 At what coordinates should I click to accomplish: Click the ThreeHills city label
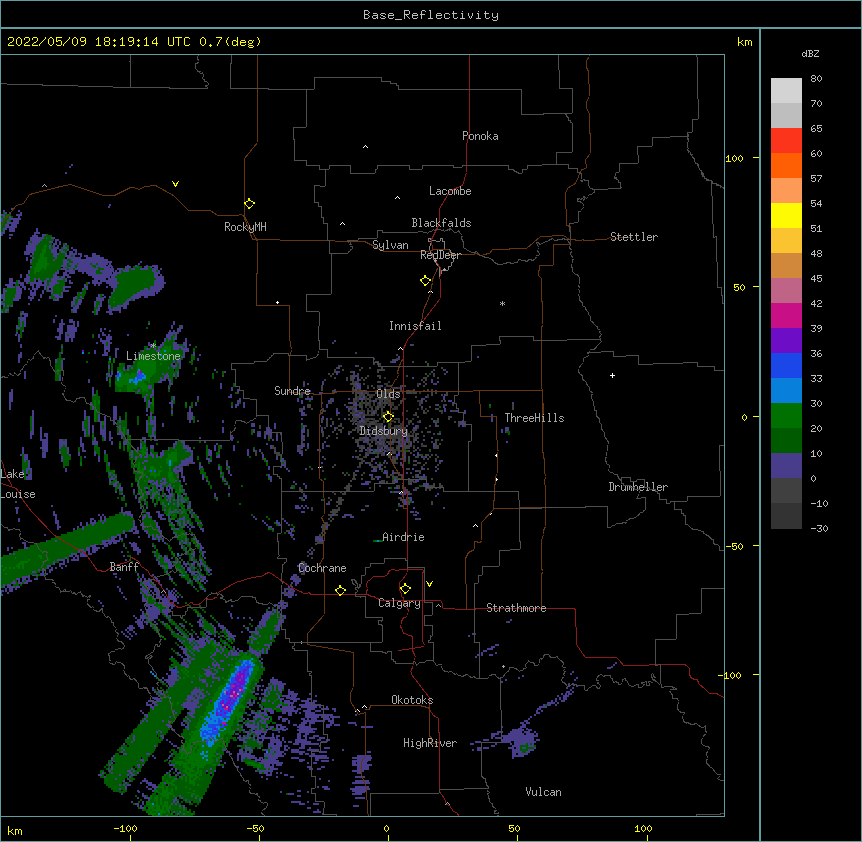point(534,418)
